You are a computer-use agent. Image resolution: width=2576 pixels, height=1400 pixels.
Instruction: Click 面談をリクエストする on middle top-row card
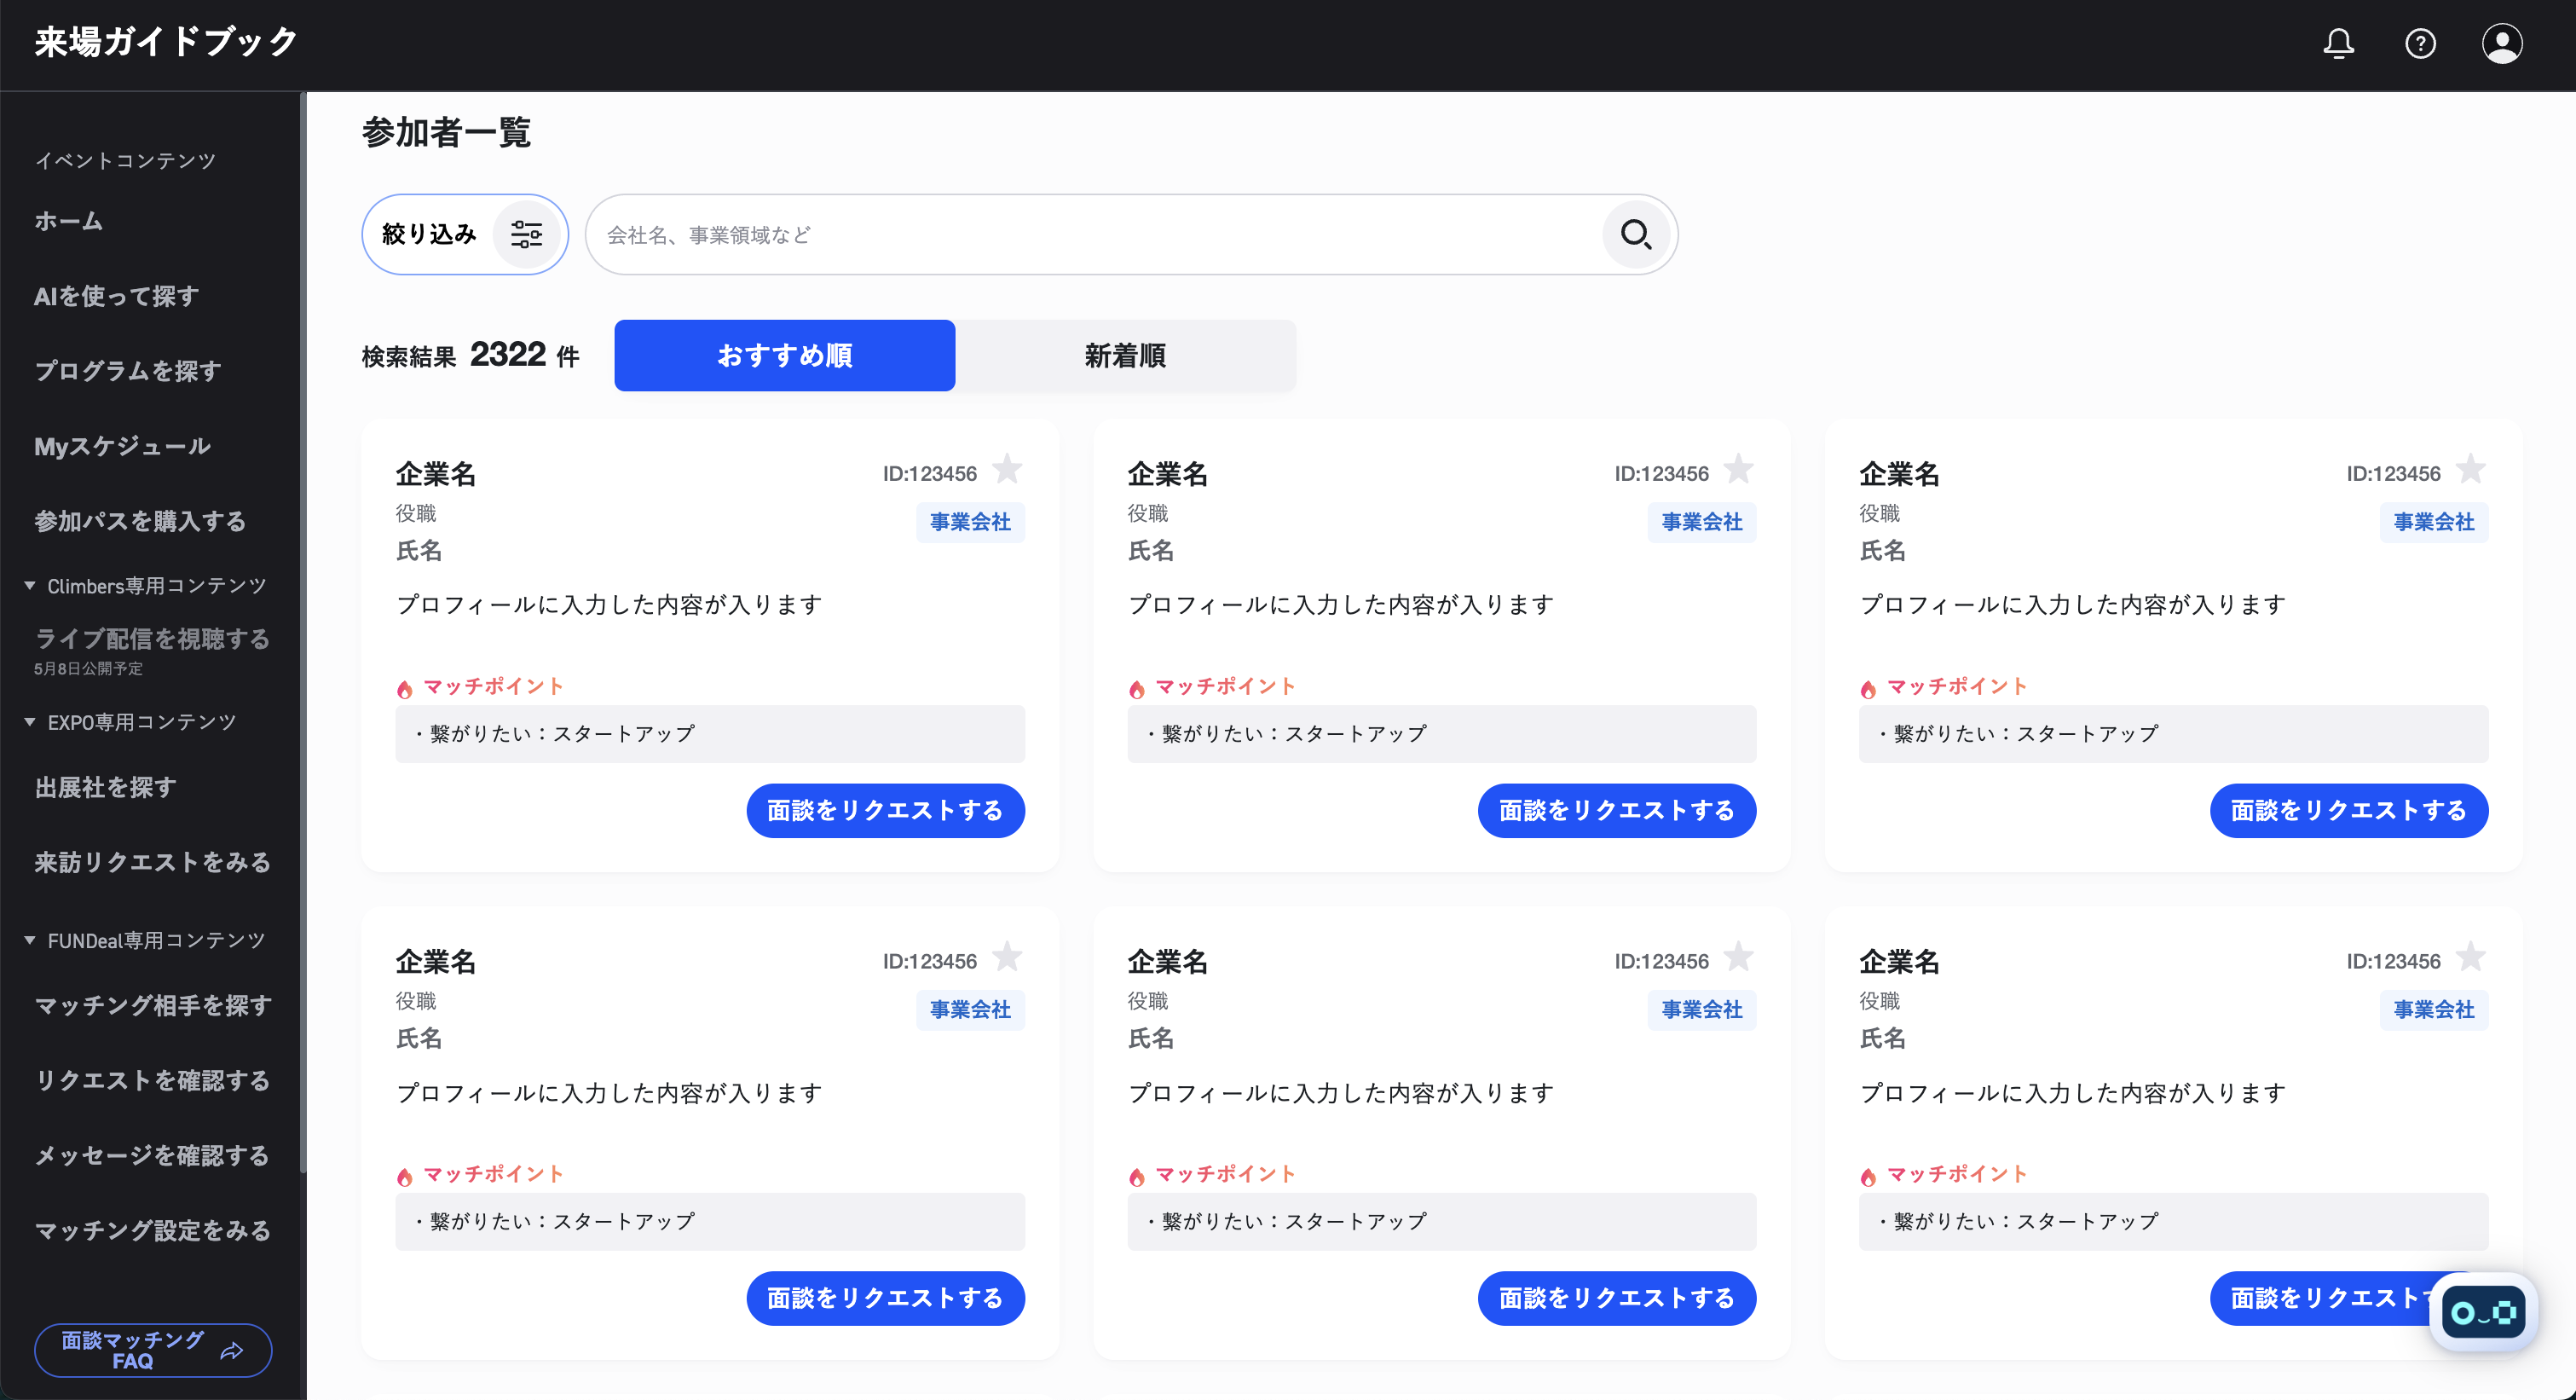pyautogui.click(x=1617, y=810)
